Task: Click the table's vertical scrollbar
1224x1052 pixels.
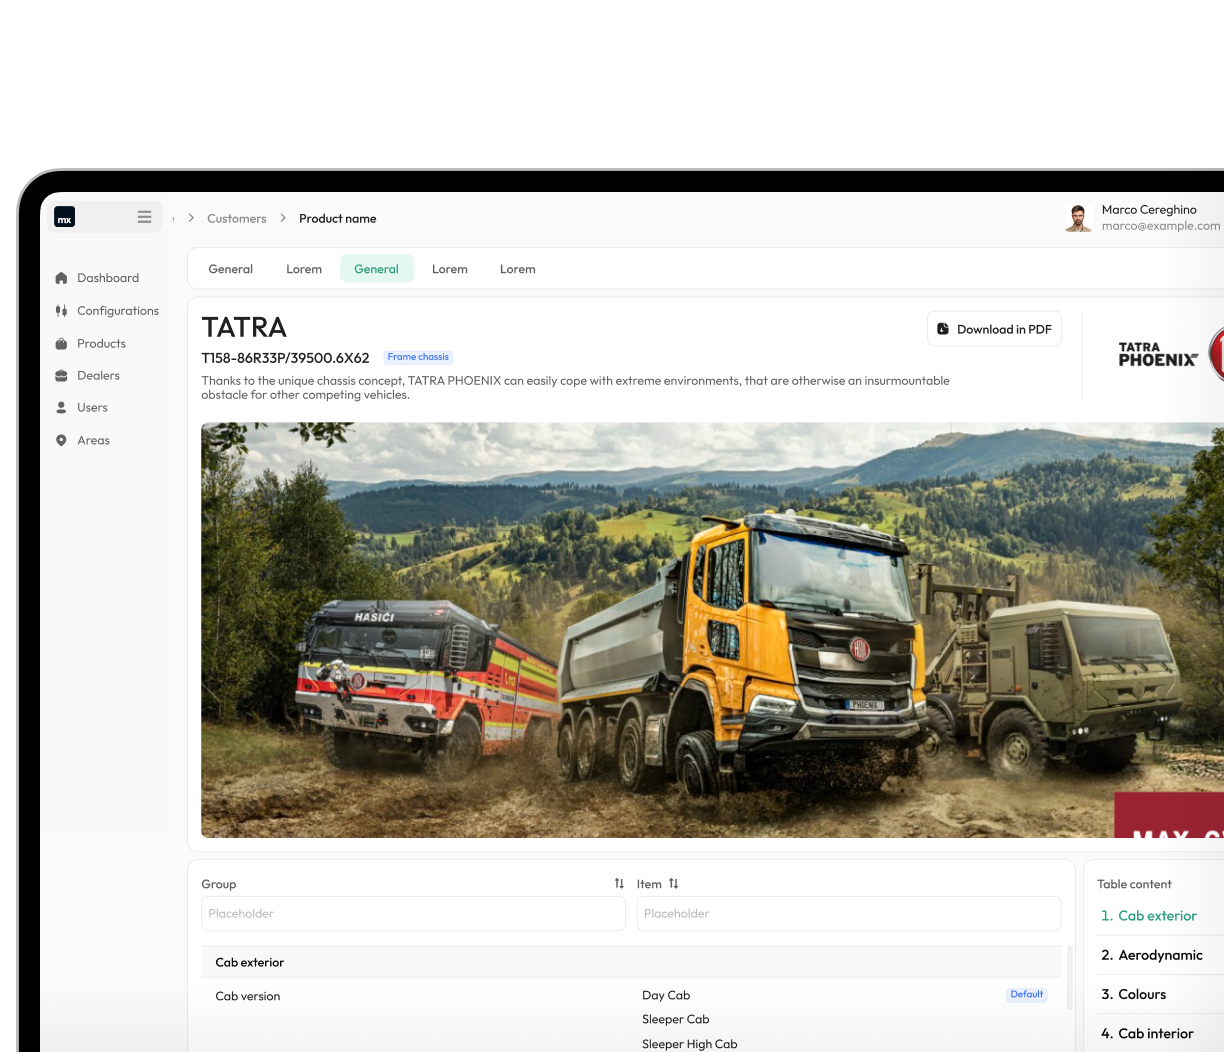Action: pos(1069,978)
